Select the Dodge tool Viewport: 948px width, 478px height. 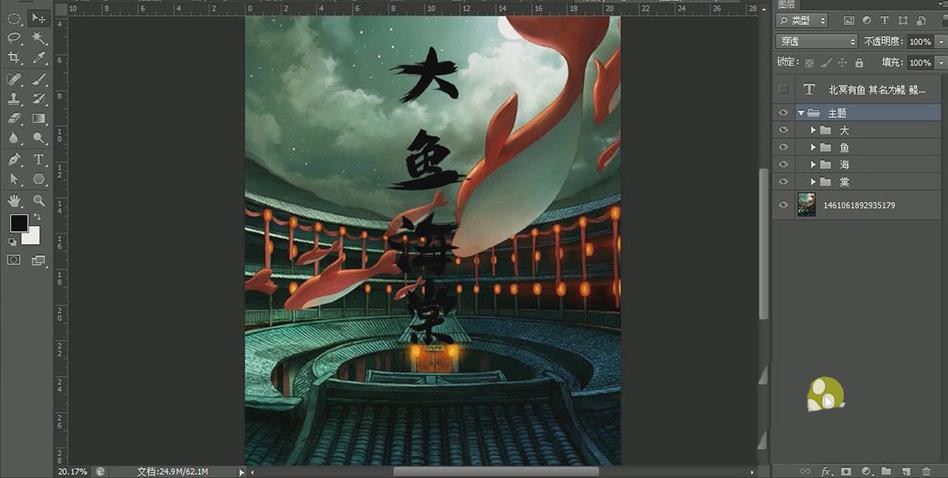point(39,138)
